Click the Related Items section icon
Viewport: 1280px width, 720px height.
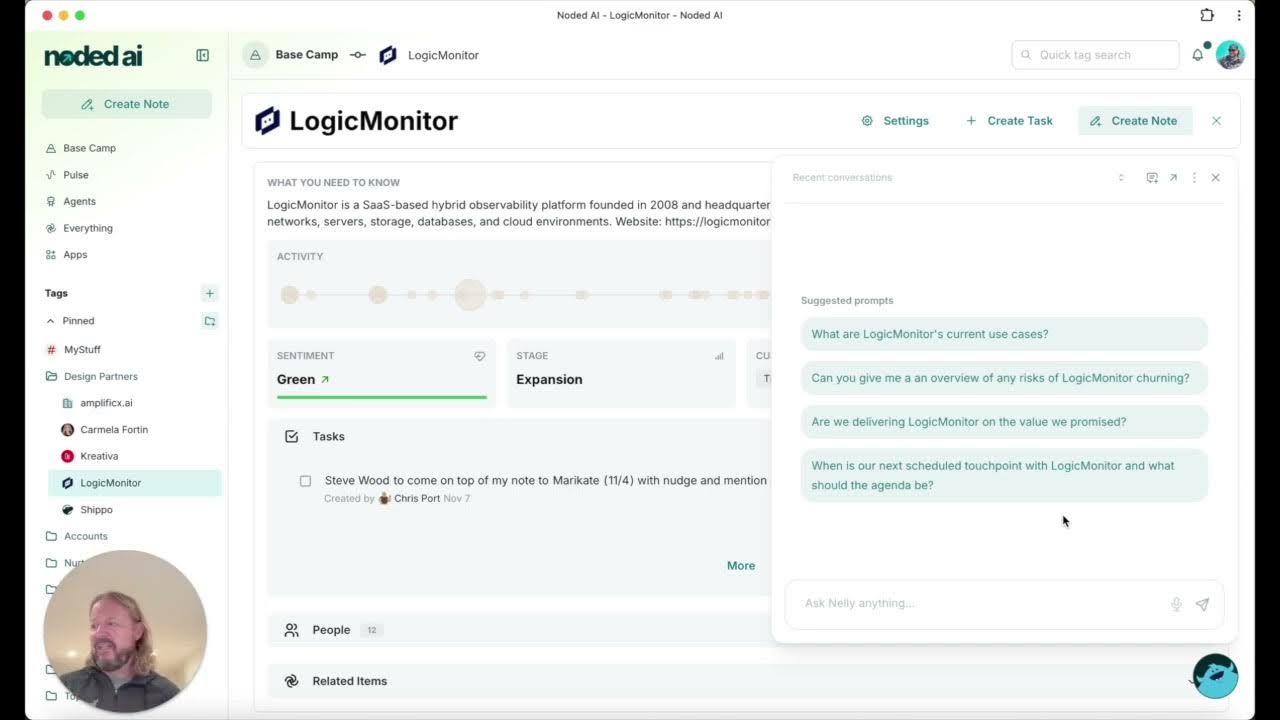291,681
